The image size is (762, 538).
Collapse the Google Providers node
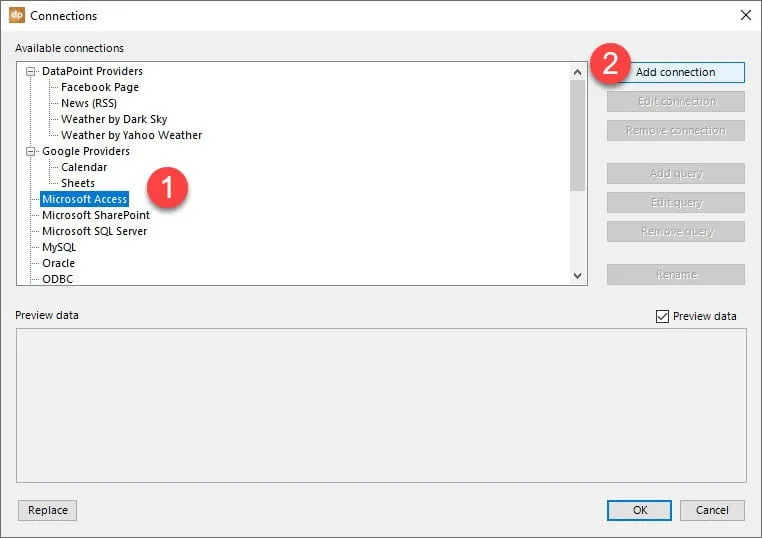coord(31,152)
